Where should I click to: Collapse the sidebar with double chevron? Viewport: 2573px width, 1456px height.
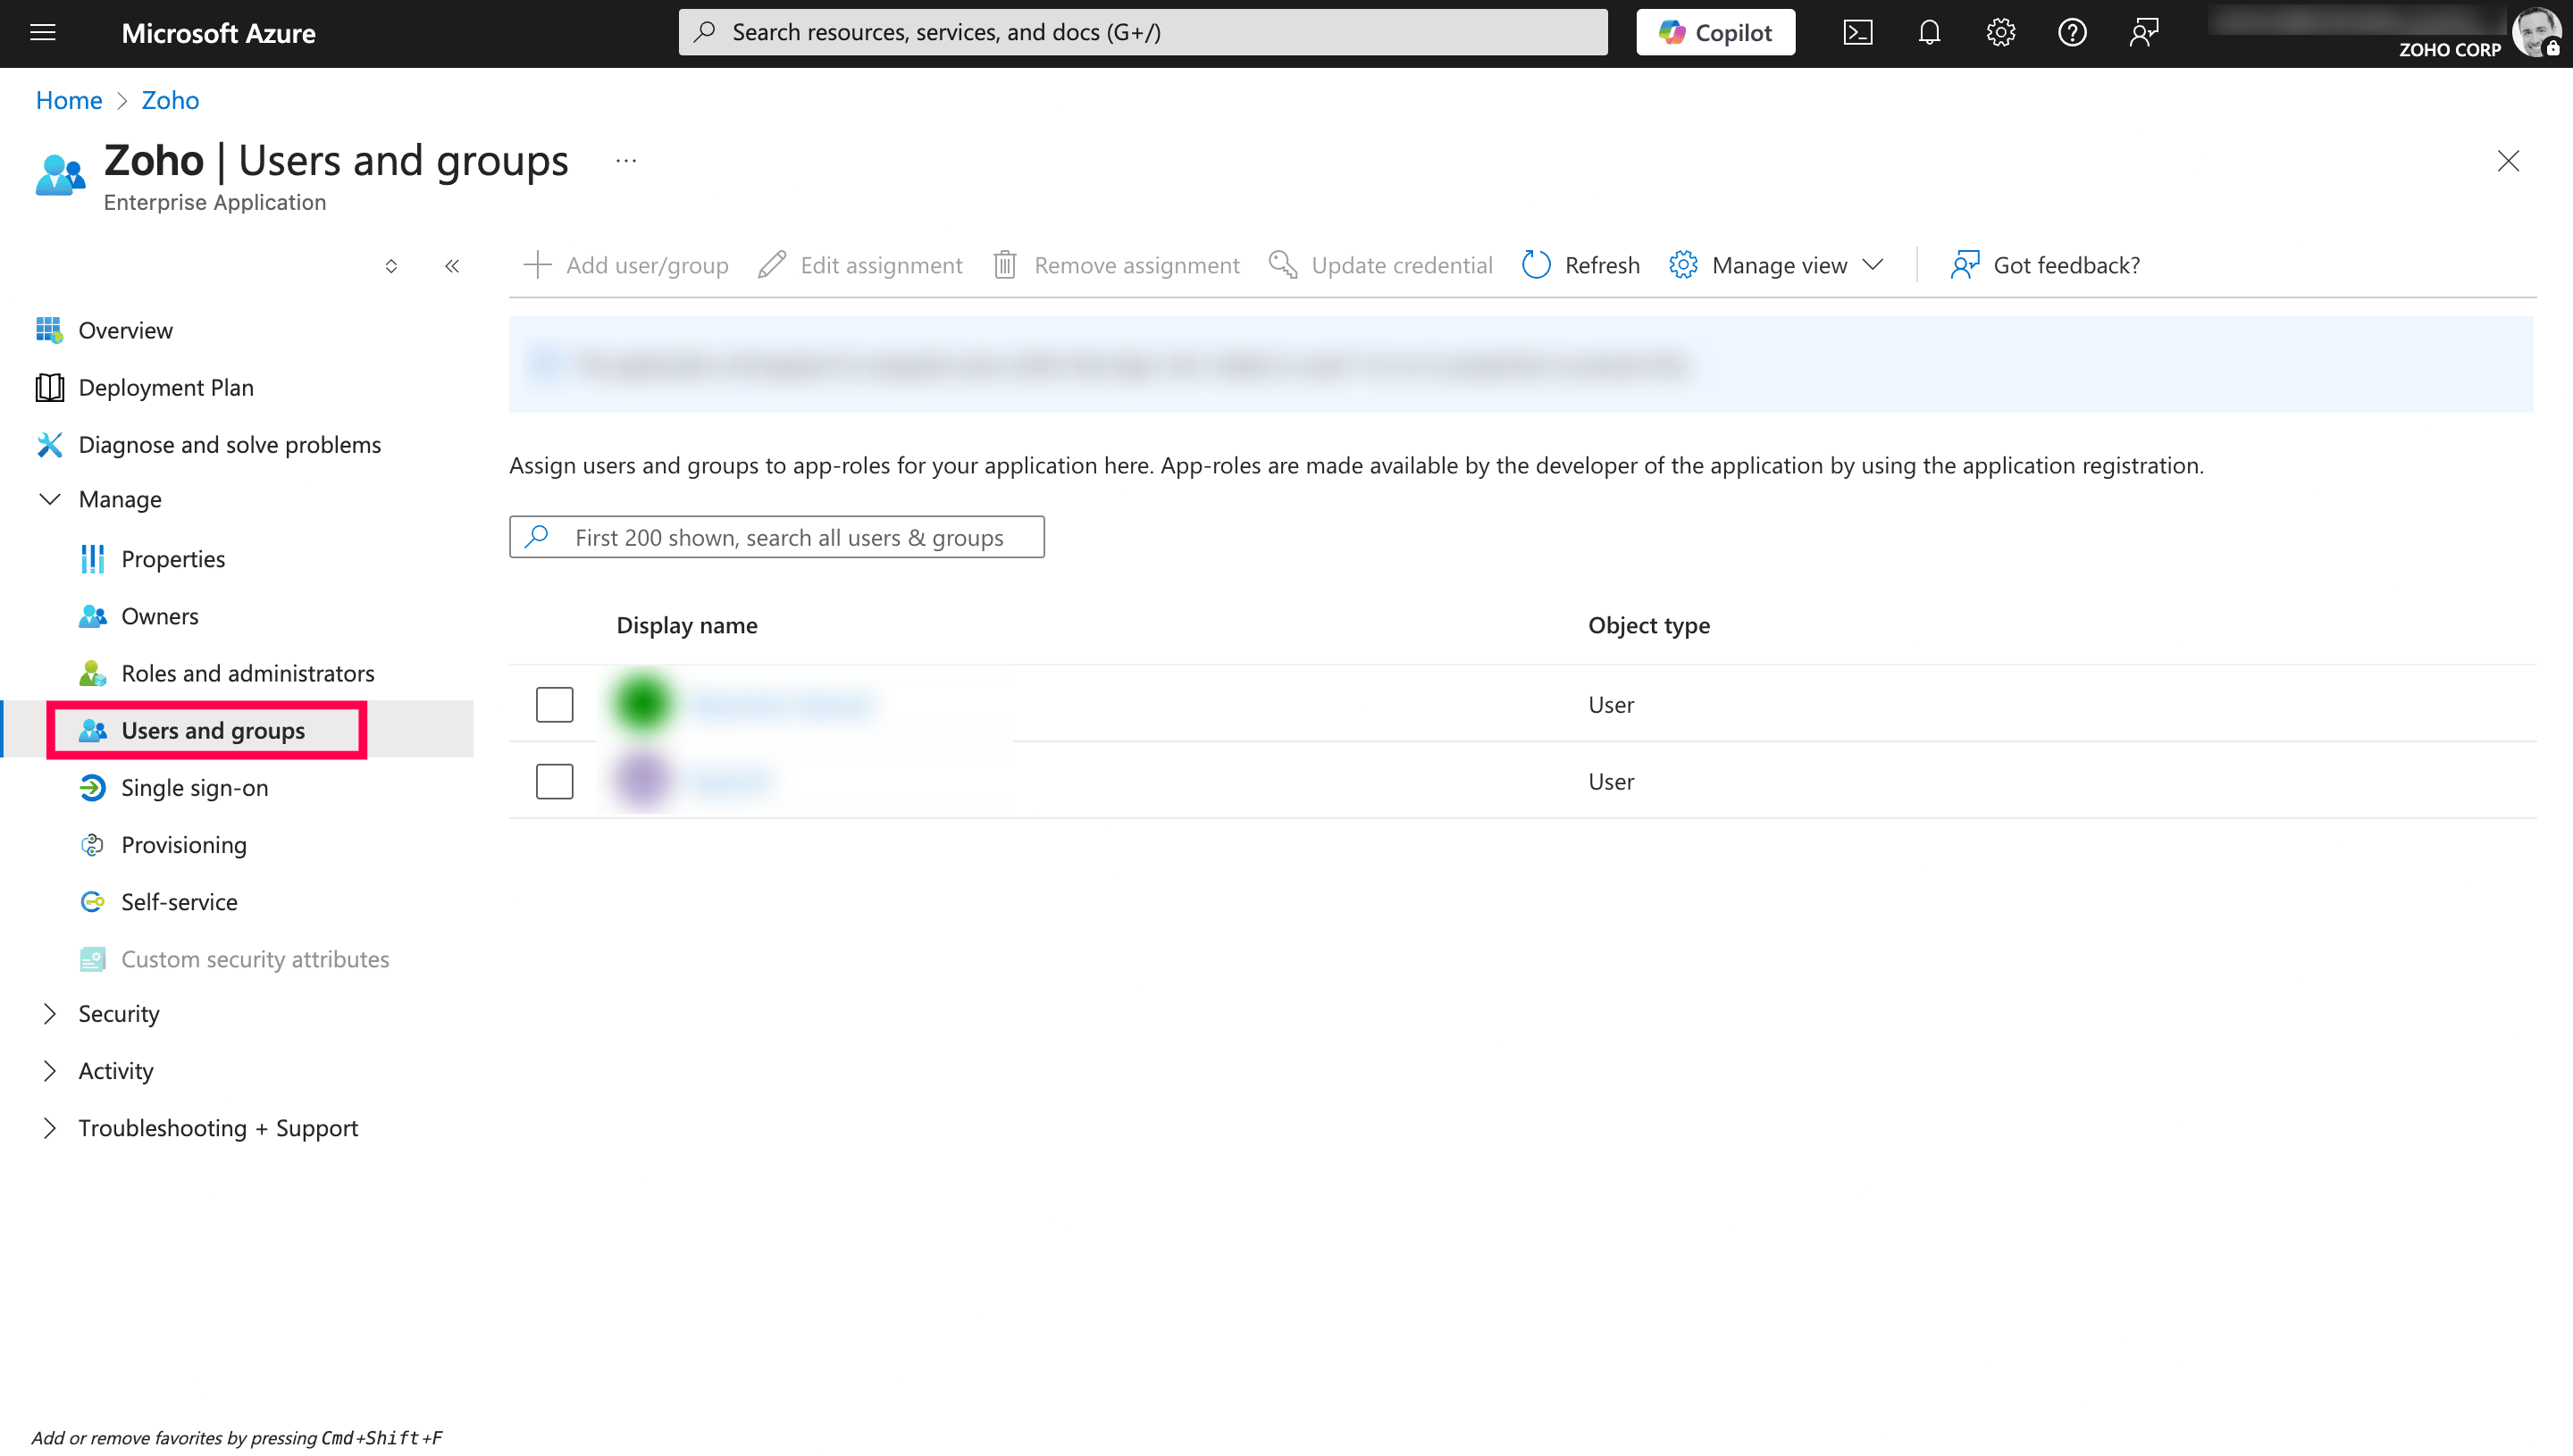pos(452,266)
